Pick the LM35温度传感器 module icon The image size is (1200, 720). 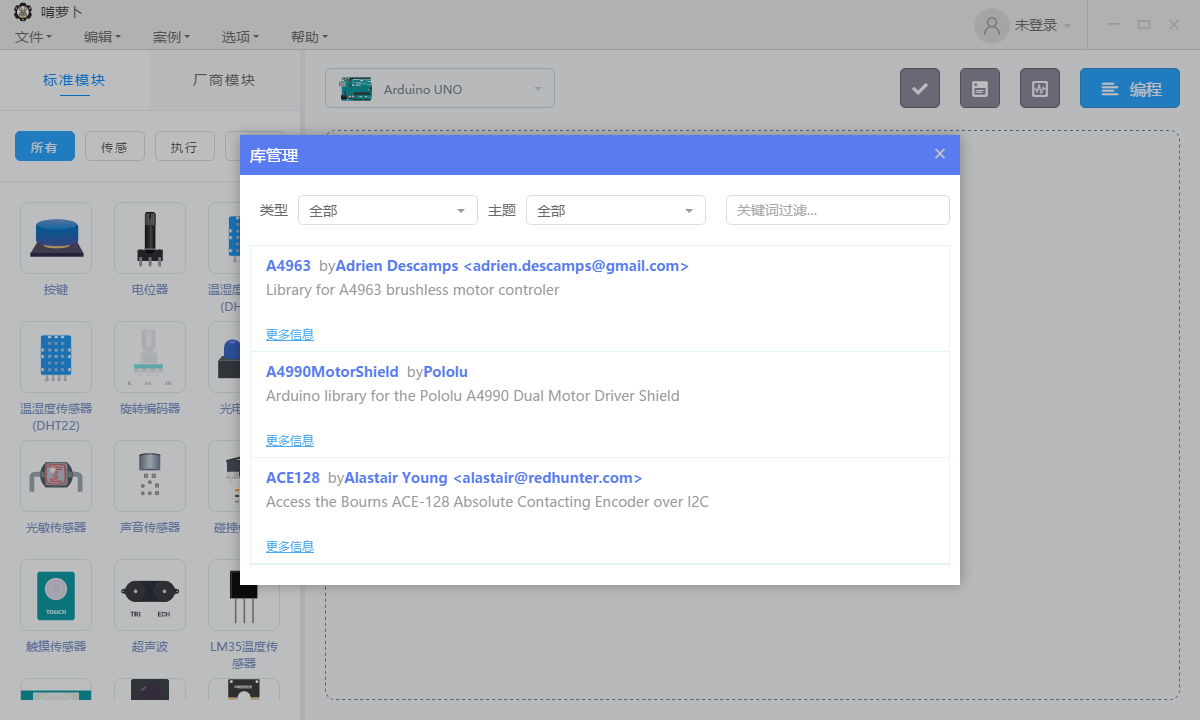click(244, 595)
